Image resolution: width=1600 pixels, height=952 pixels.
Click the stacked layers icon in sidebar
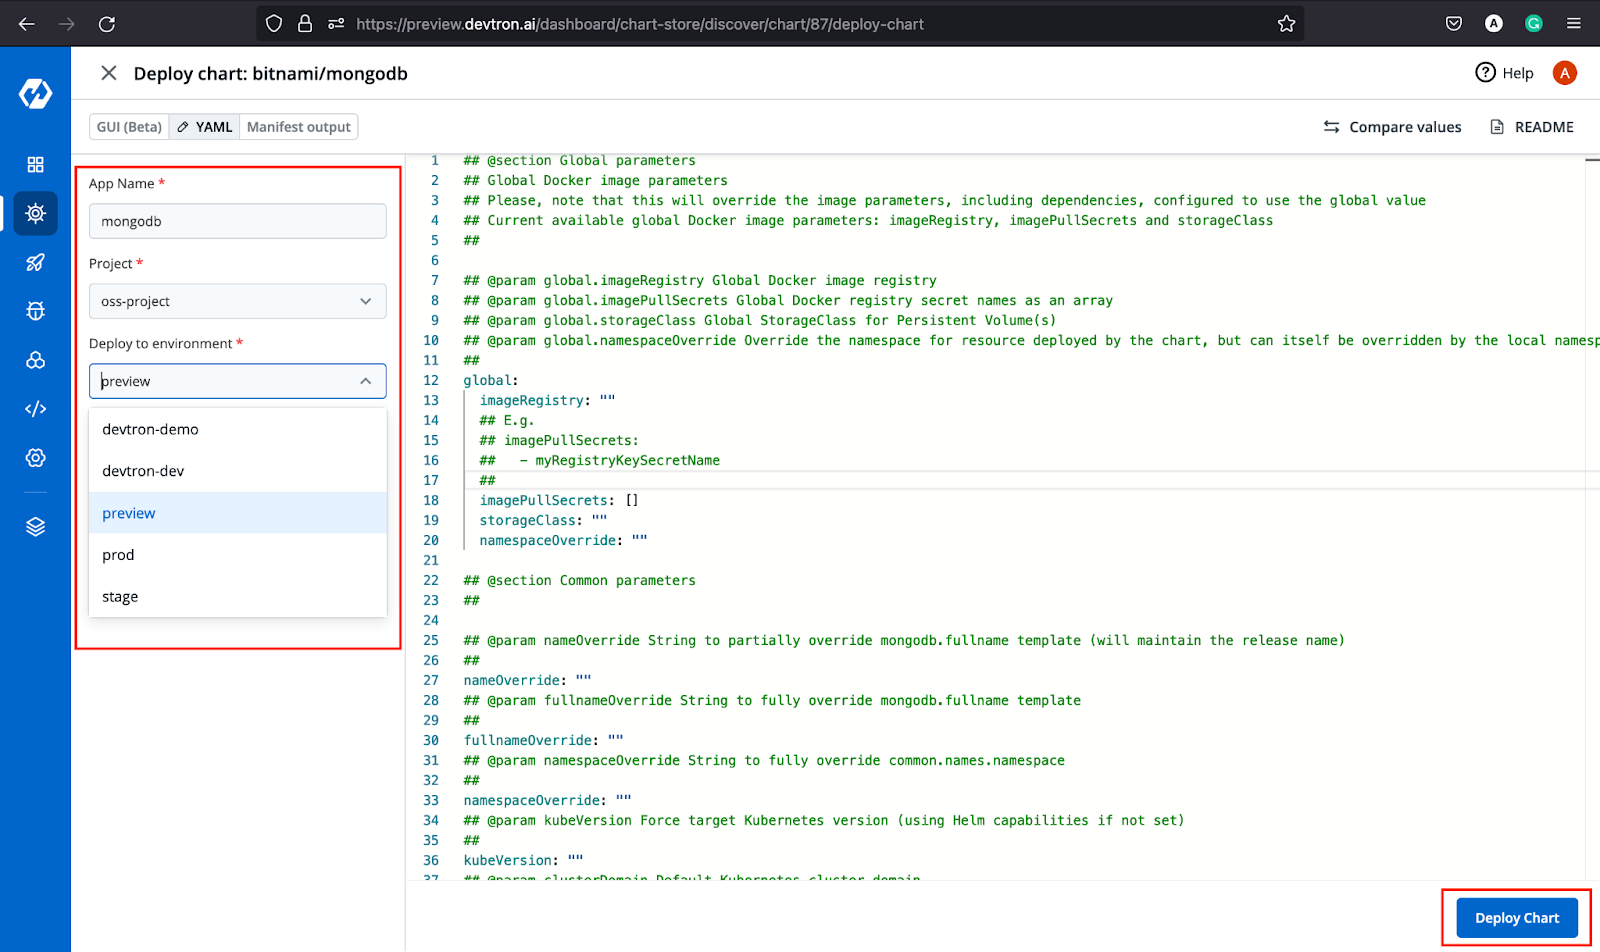click(x=35, y=527)
